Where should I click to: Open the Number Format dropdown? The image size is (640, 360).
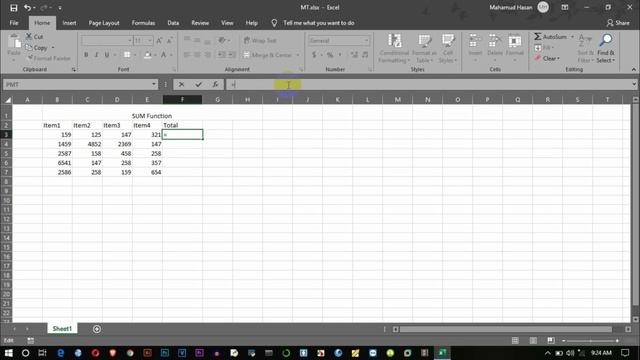(366, 40)
